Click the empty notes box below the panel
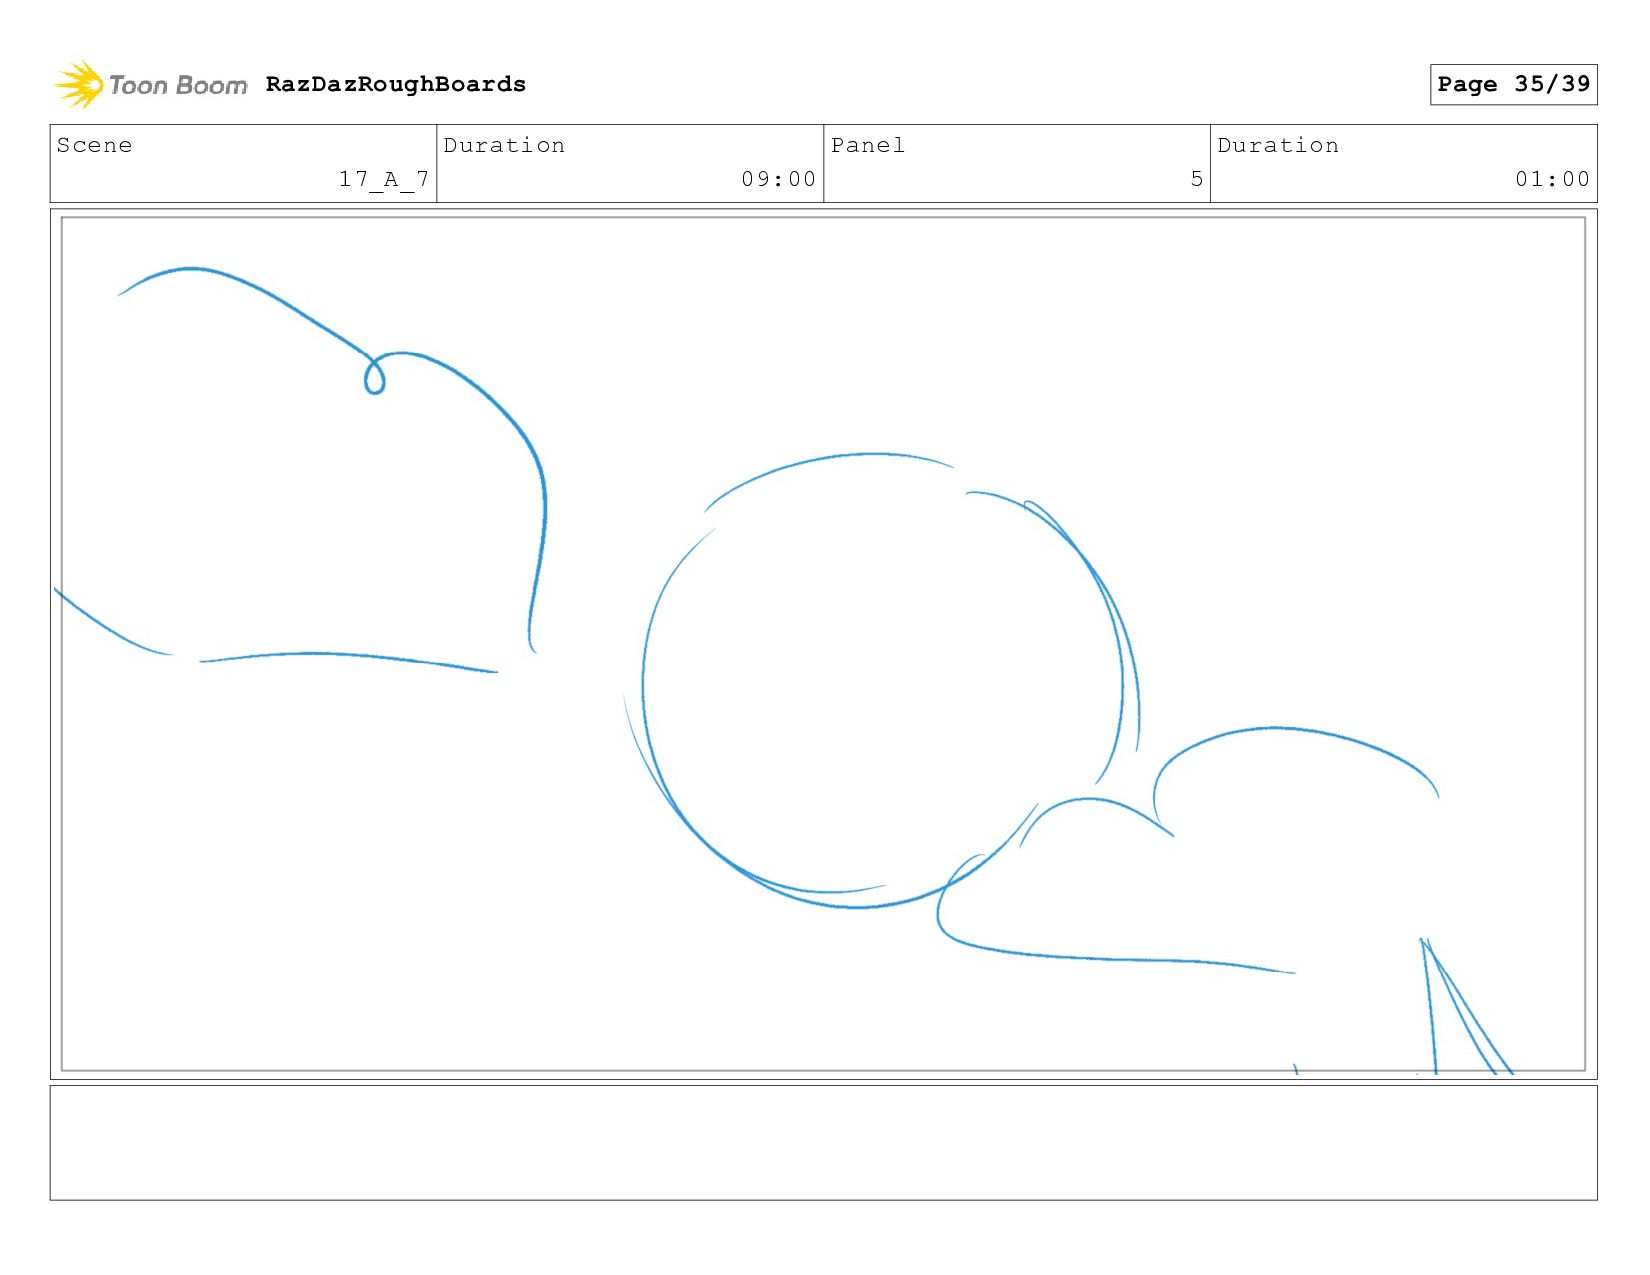 [823, 1143]
